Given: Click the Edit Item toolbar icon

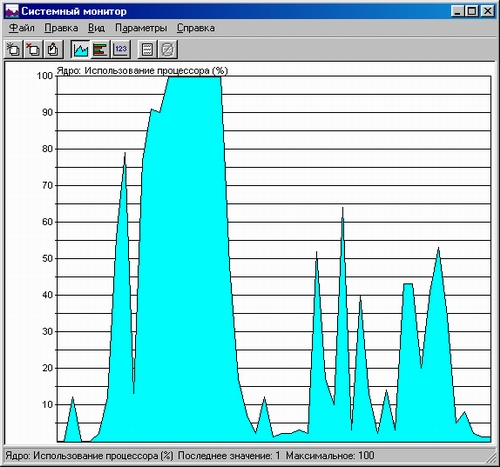Looking at the screenshot, I should tap(53, 50).
